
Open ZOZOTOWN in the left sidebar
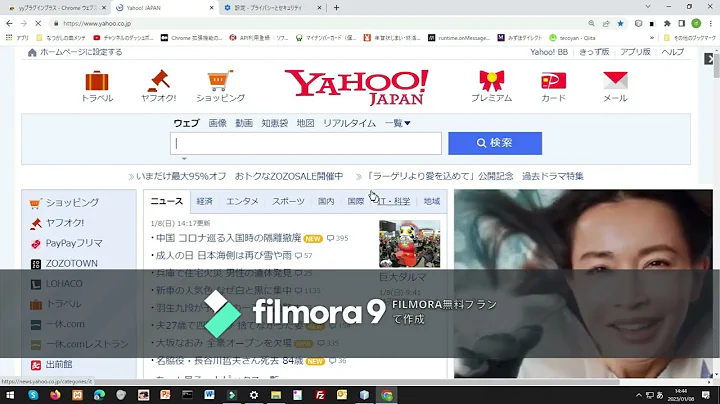click(x=71, y=264)
